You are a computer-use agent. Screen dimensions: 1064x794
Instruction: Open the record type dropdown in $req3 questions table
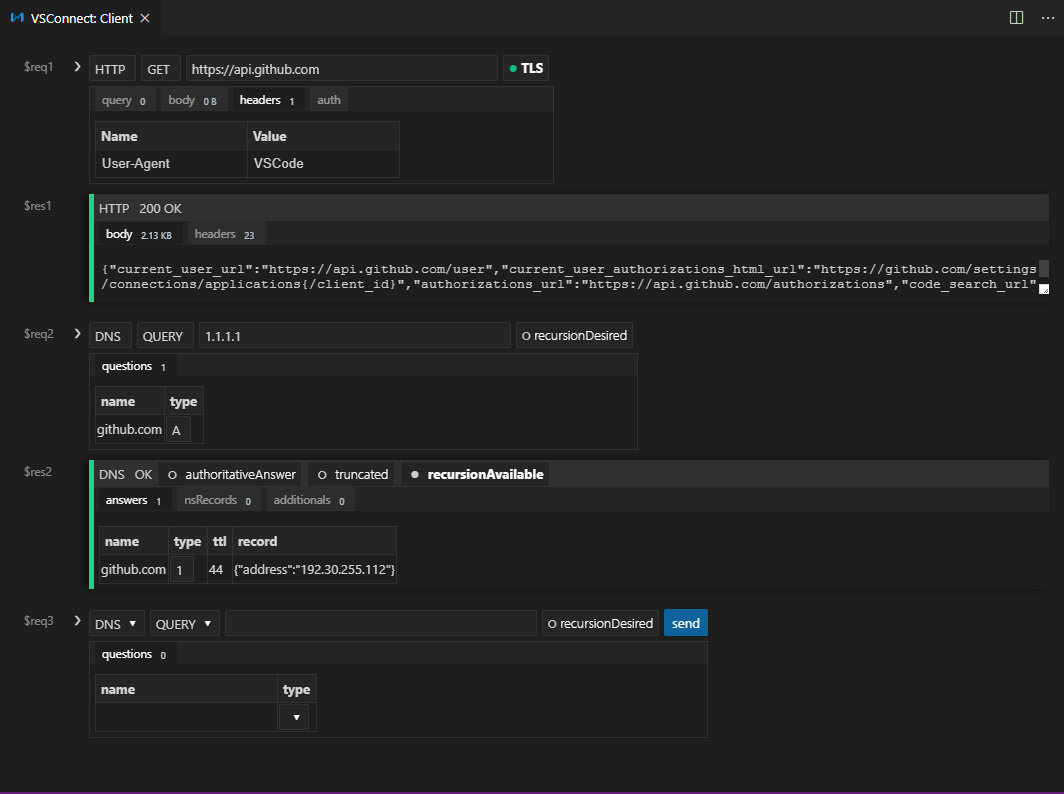click(x=295, y=717)
